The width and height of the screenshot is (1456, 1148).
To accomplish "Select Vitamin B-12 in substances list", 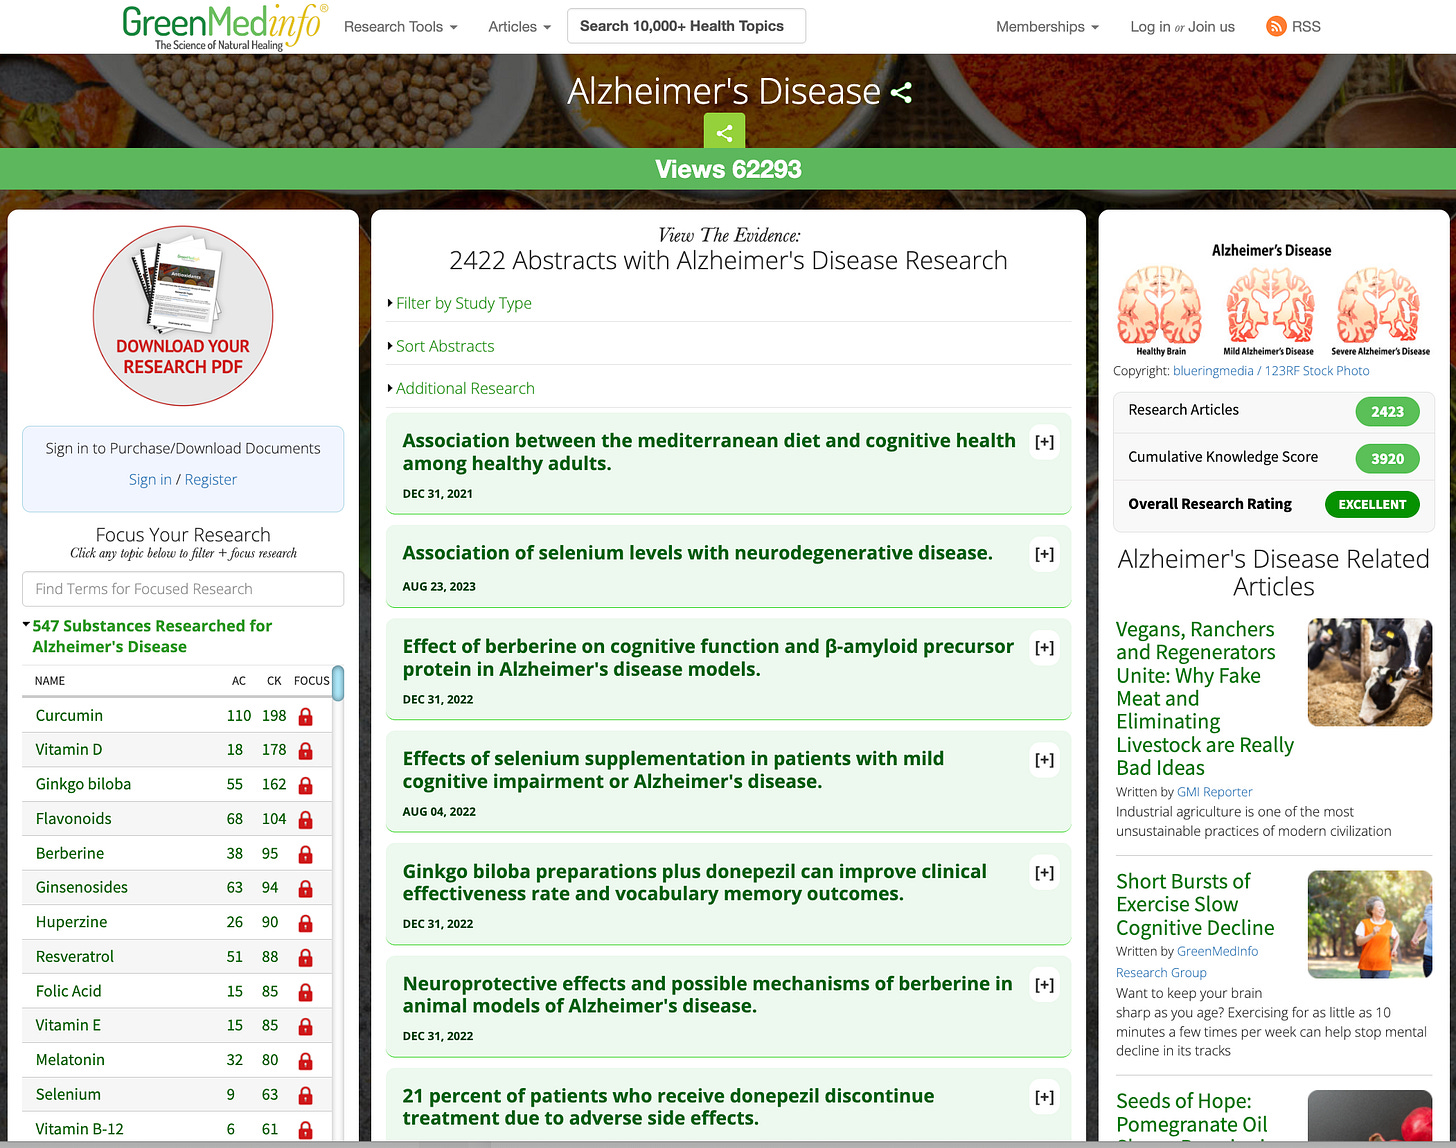I will click(80, 1130).
